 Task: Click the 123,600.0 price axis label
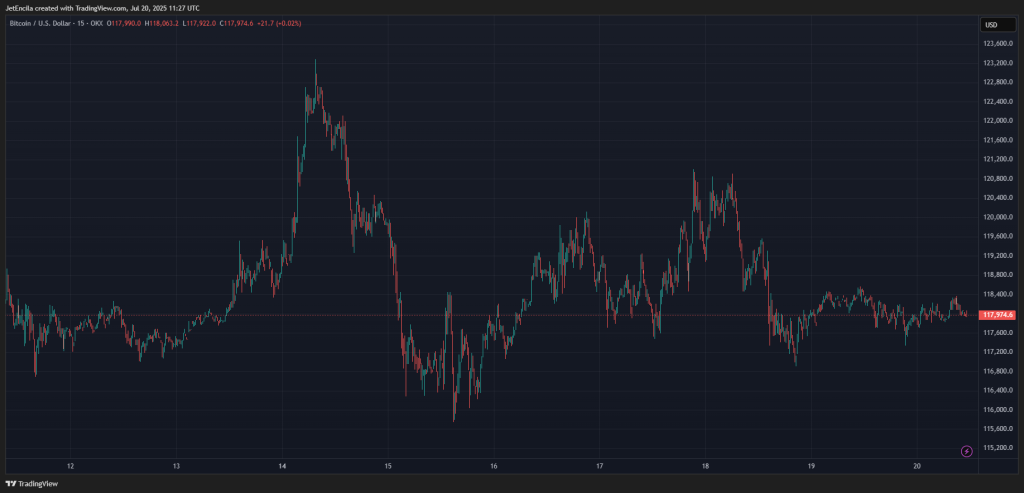[x=998, y=44]
